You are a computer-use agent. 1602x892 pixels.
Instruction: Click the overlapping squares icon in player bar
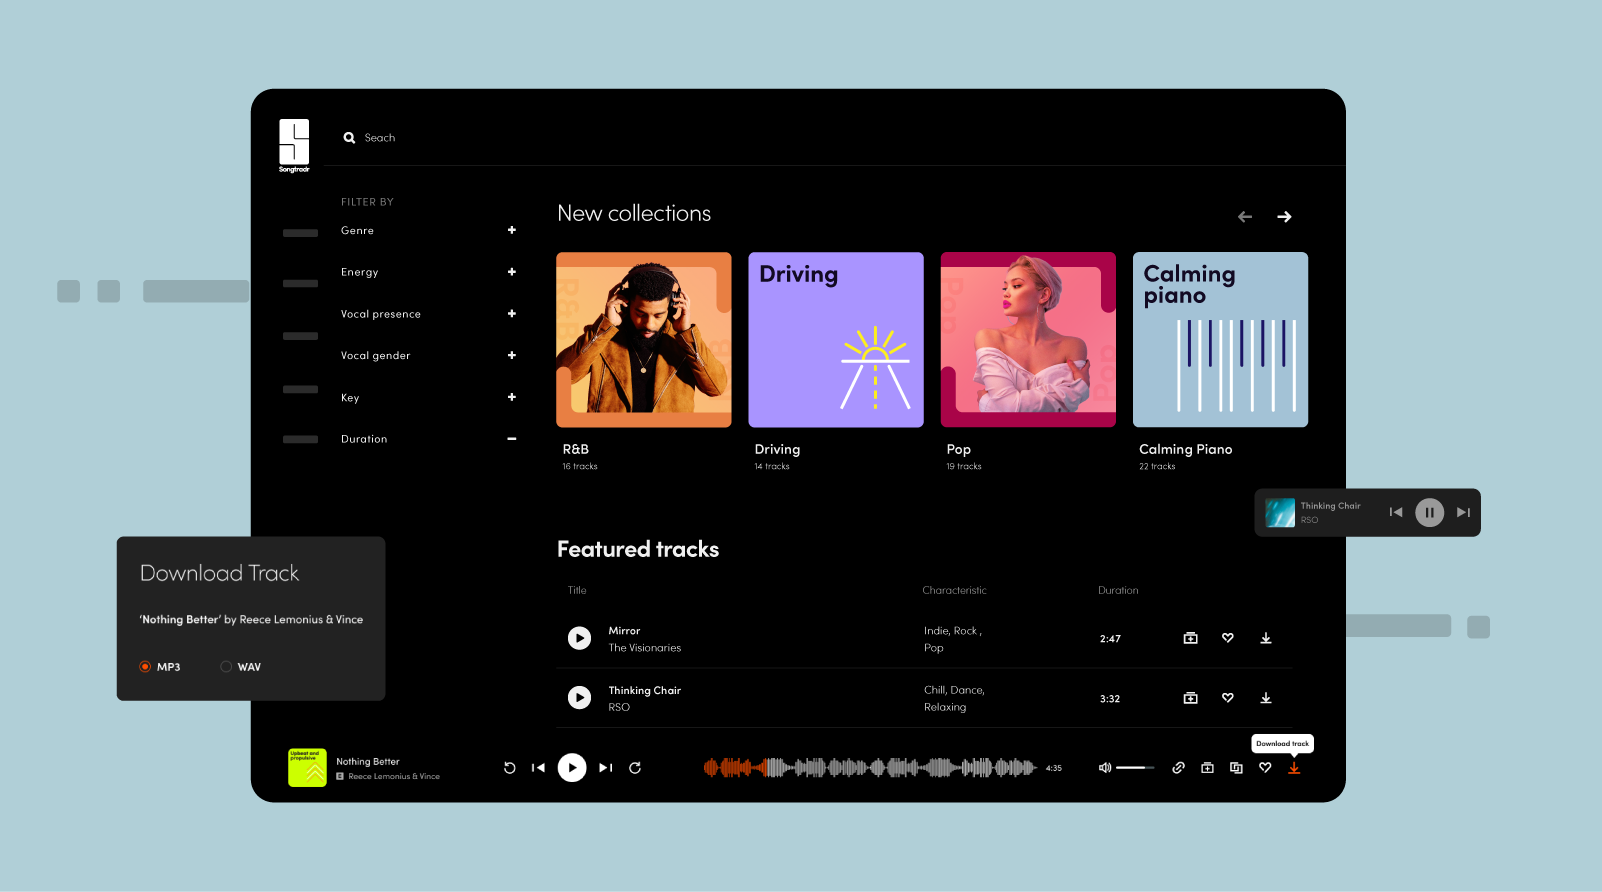(x=1236, y=768)
